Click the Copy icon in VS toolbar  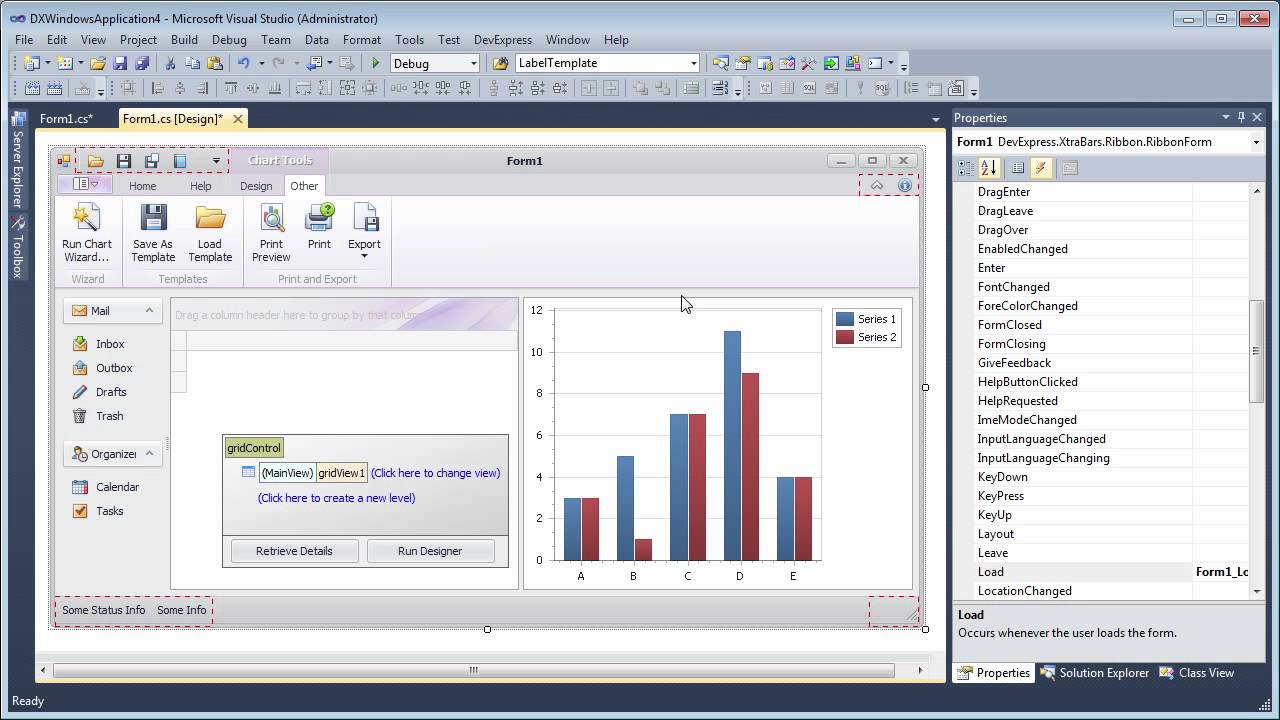[191, 63]
